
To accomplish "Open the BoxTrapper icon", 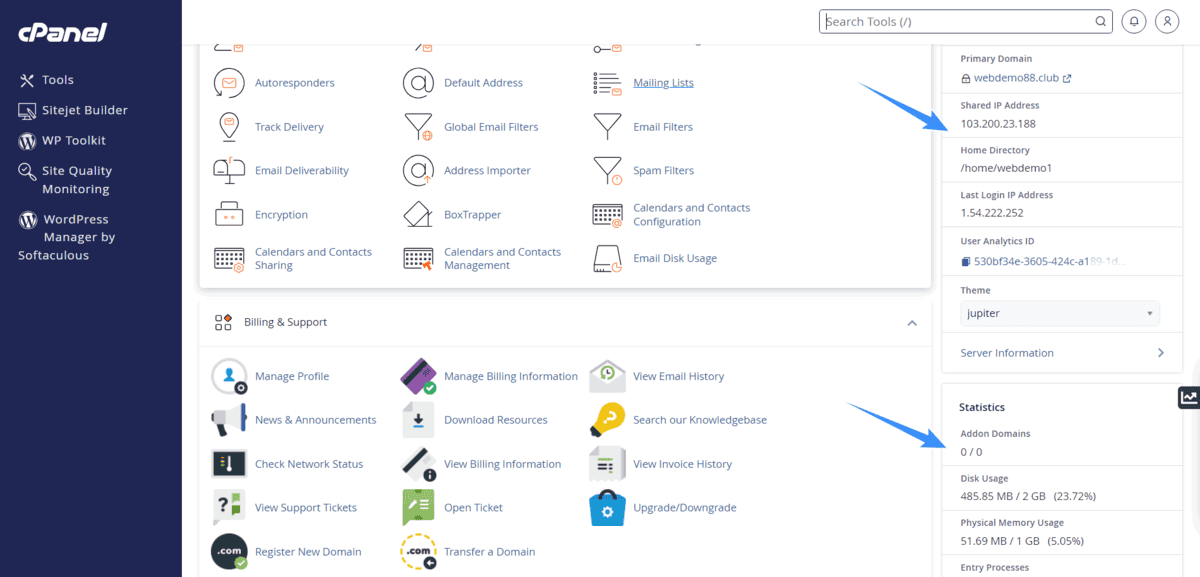I will (418, 214).
